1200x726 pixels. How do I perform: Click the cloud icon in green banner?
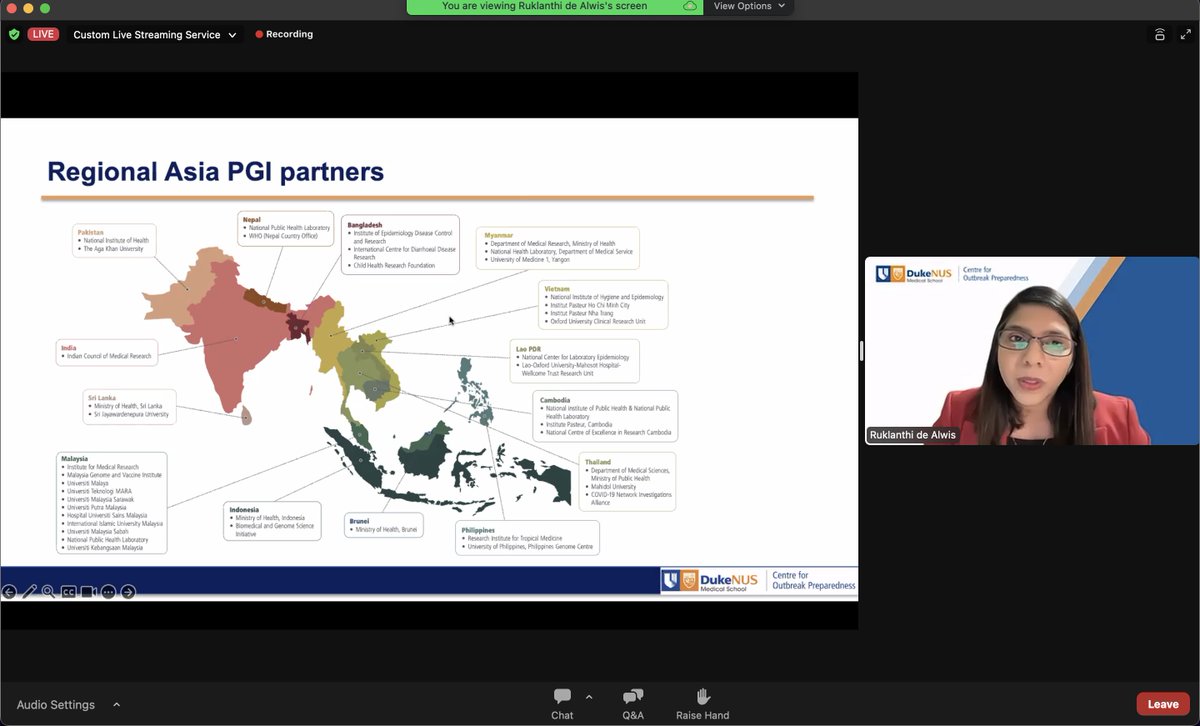tap(690, 6)
